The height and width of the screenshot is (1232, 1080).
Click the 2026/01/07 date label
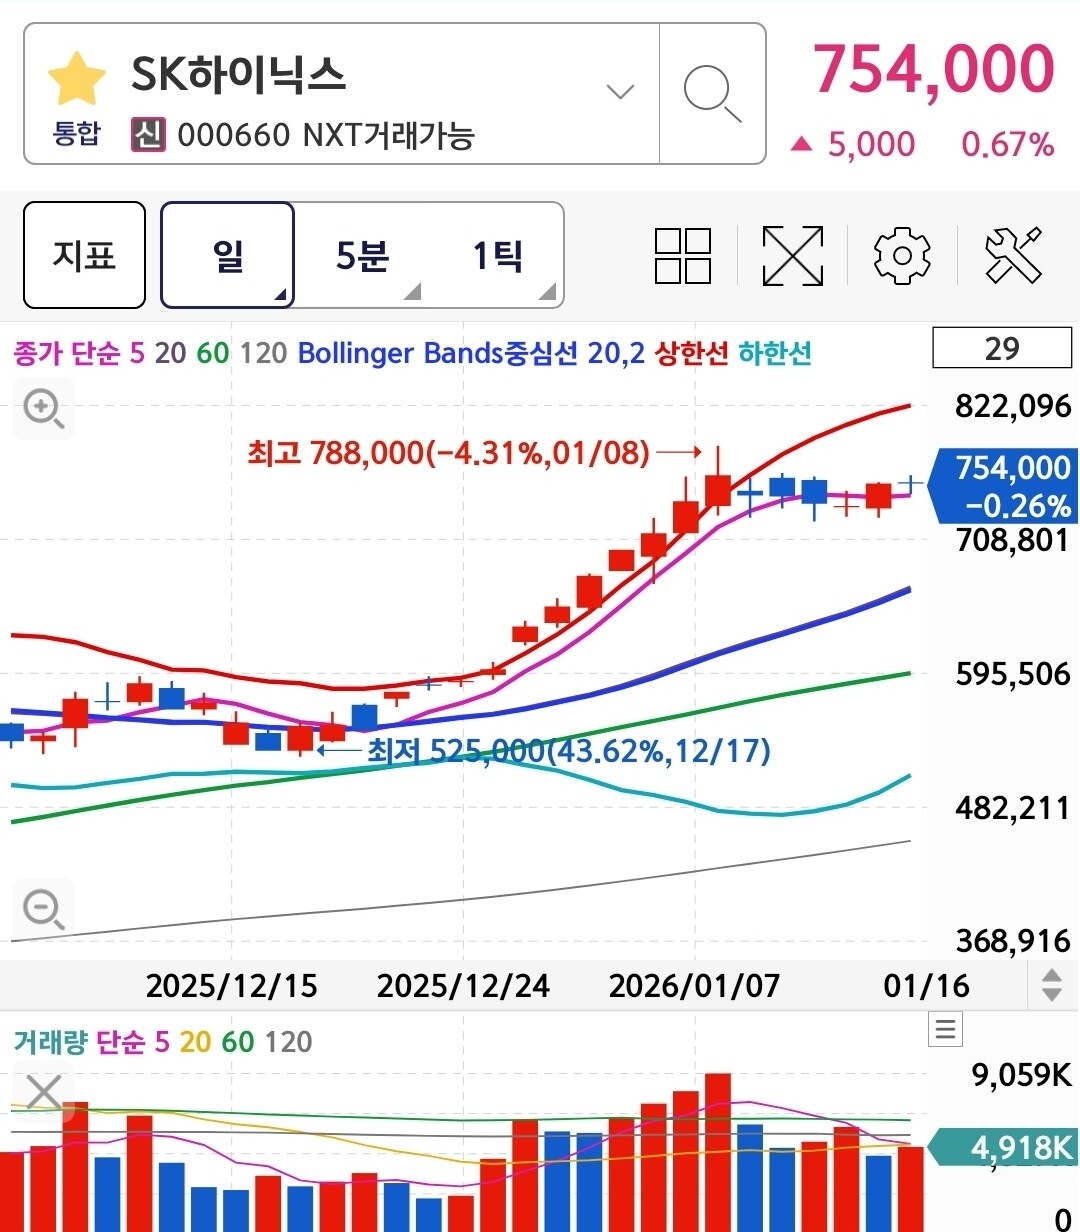pos(694,986)
